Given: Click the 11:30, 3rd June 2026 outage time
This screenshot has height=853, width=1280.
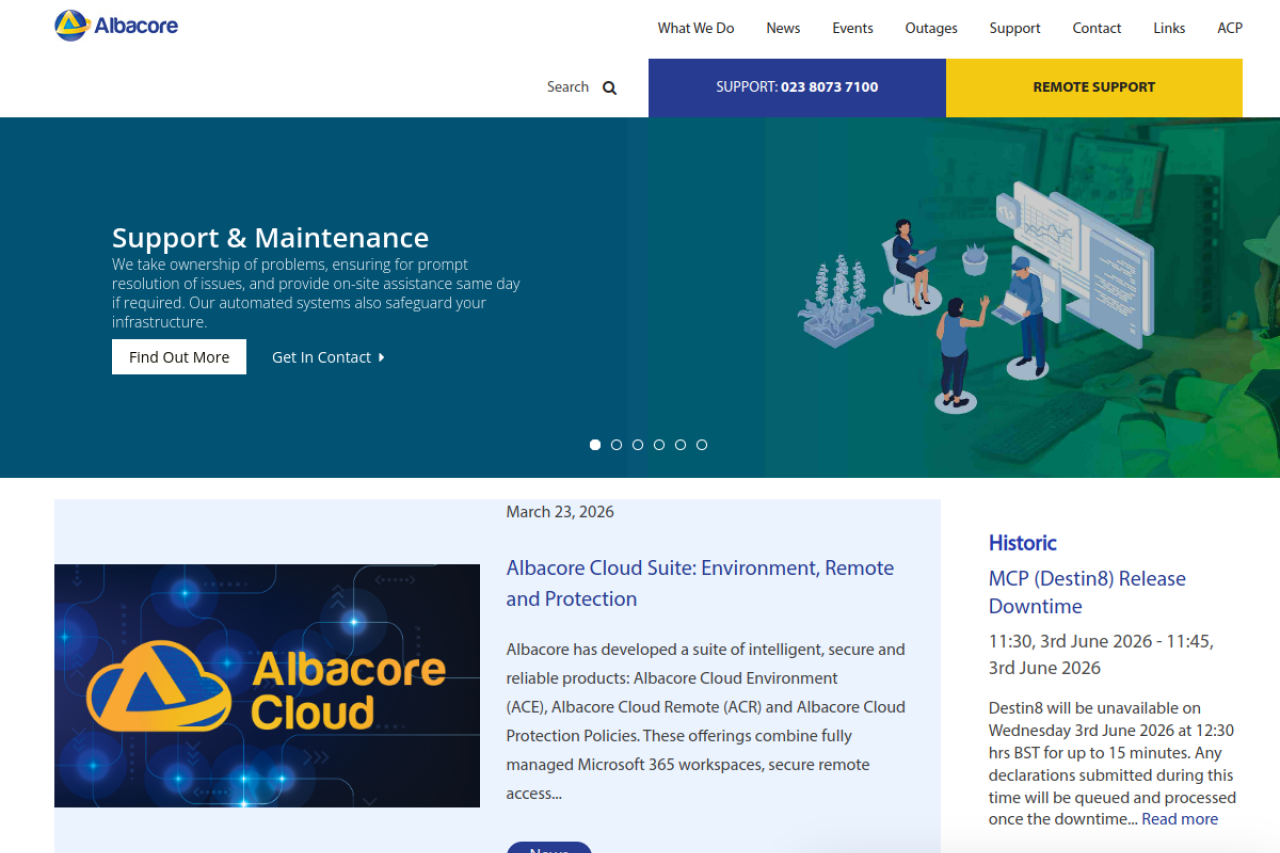Looking at the screenshot, I should pos(1101,654).
